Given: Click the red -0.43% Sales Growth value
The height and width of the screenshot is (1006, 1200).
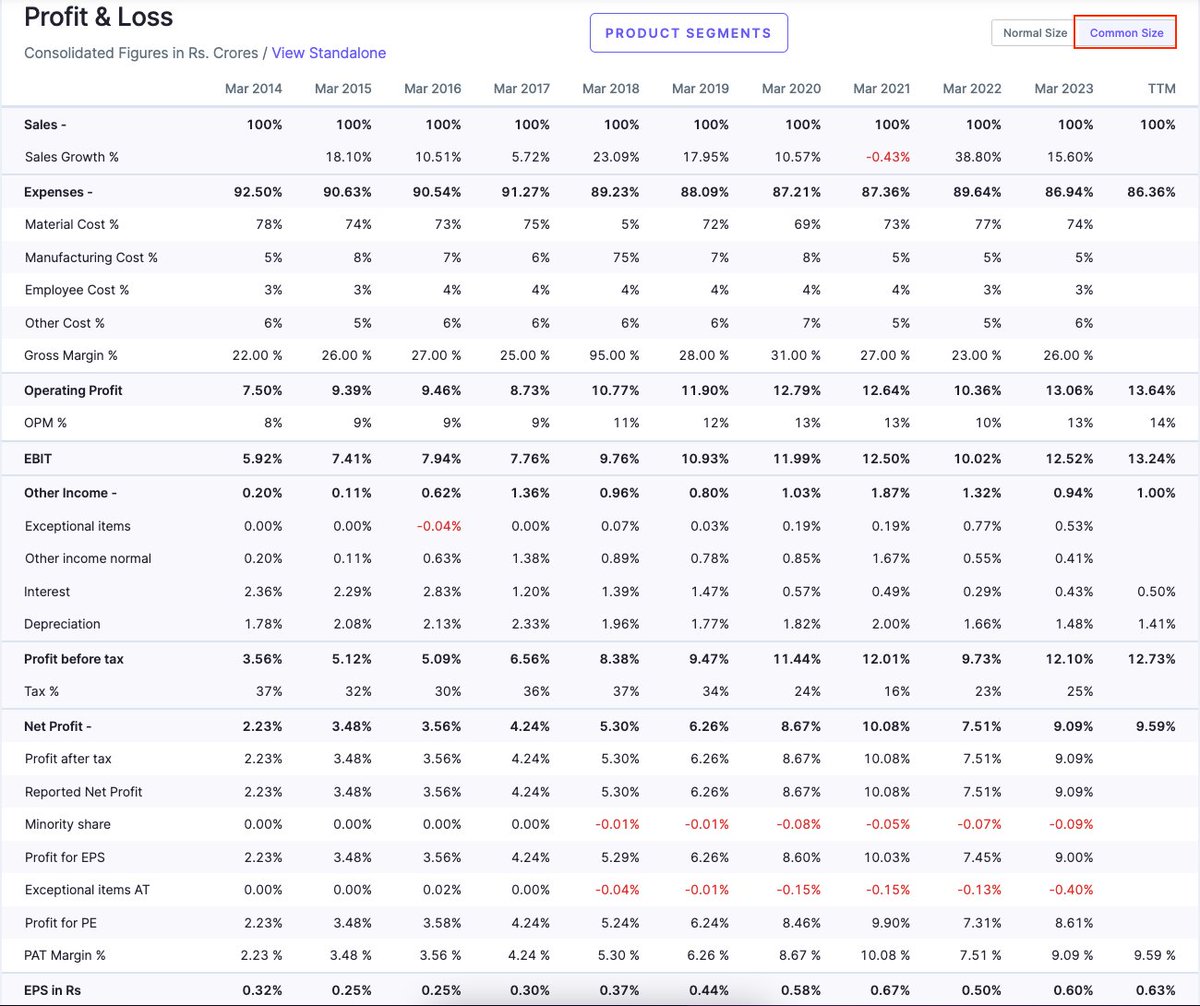Looking at the screenshot, I should point(887,158).
